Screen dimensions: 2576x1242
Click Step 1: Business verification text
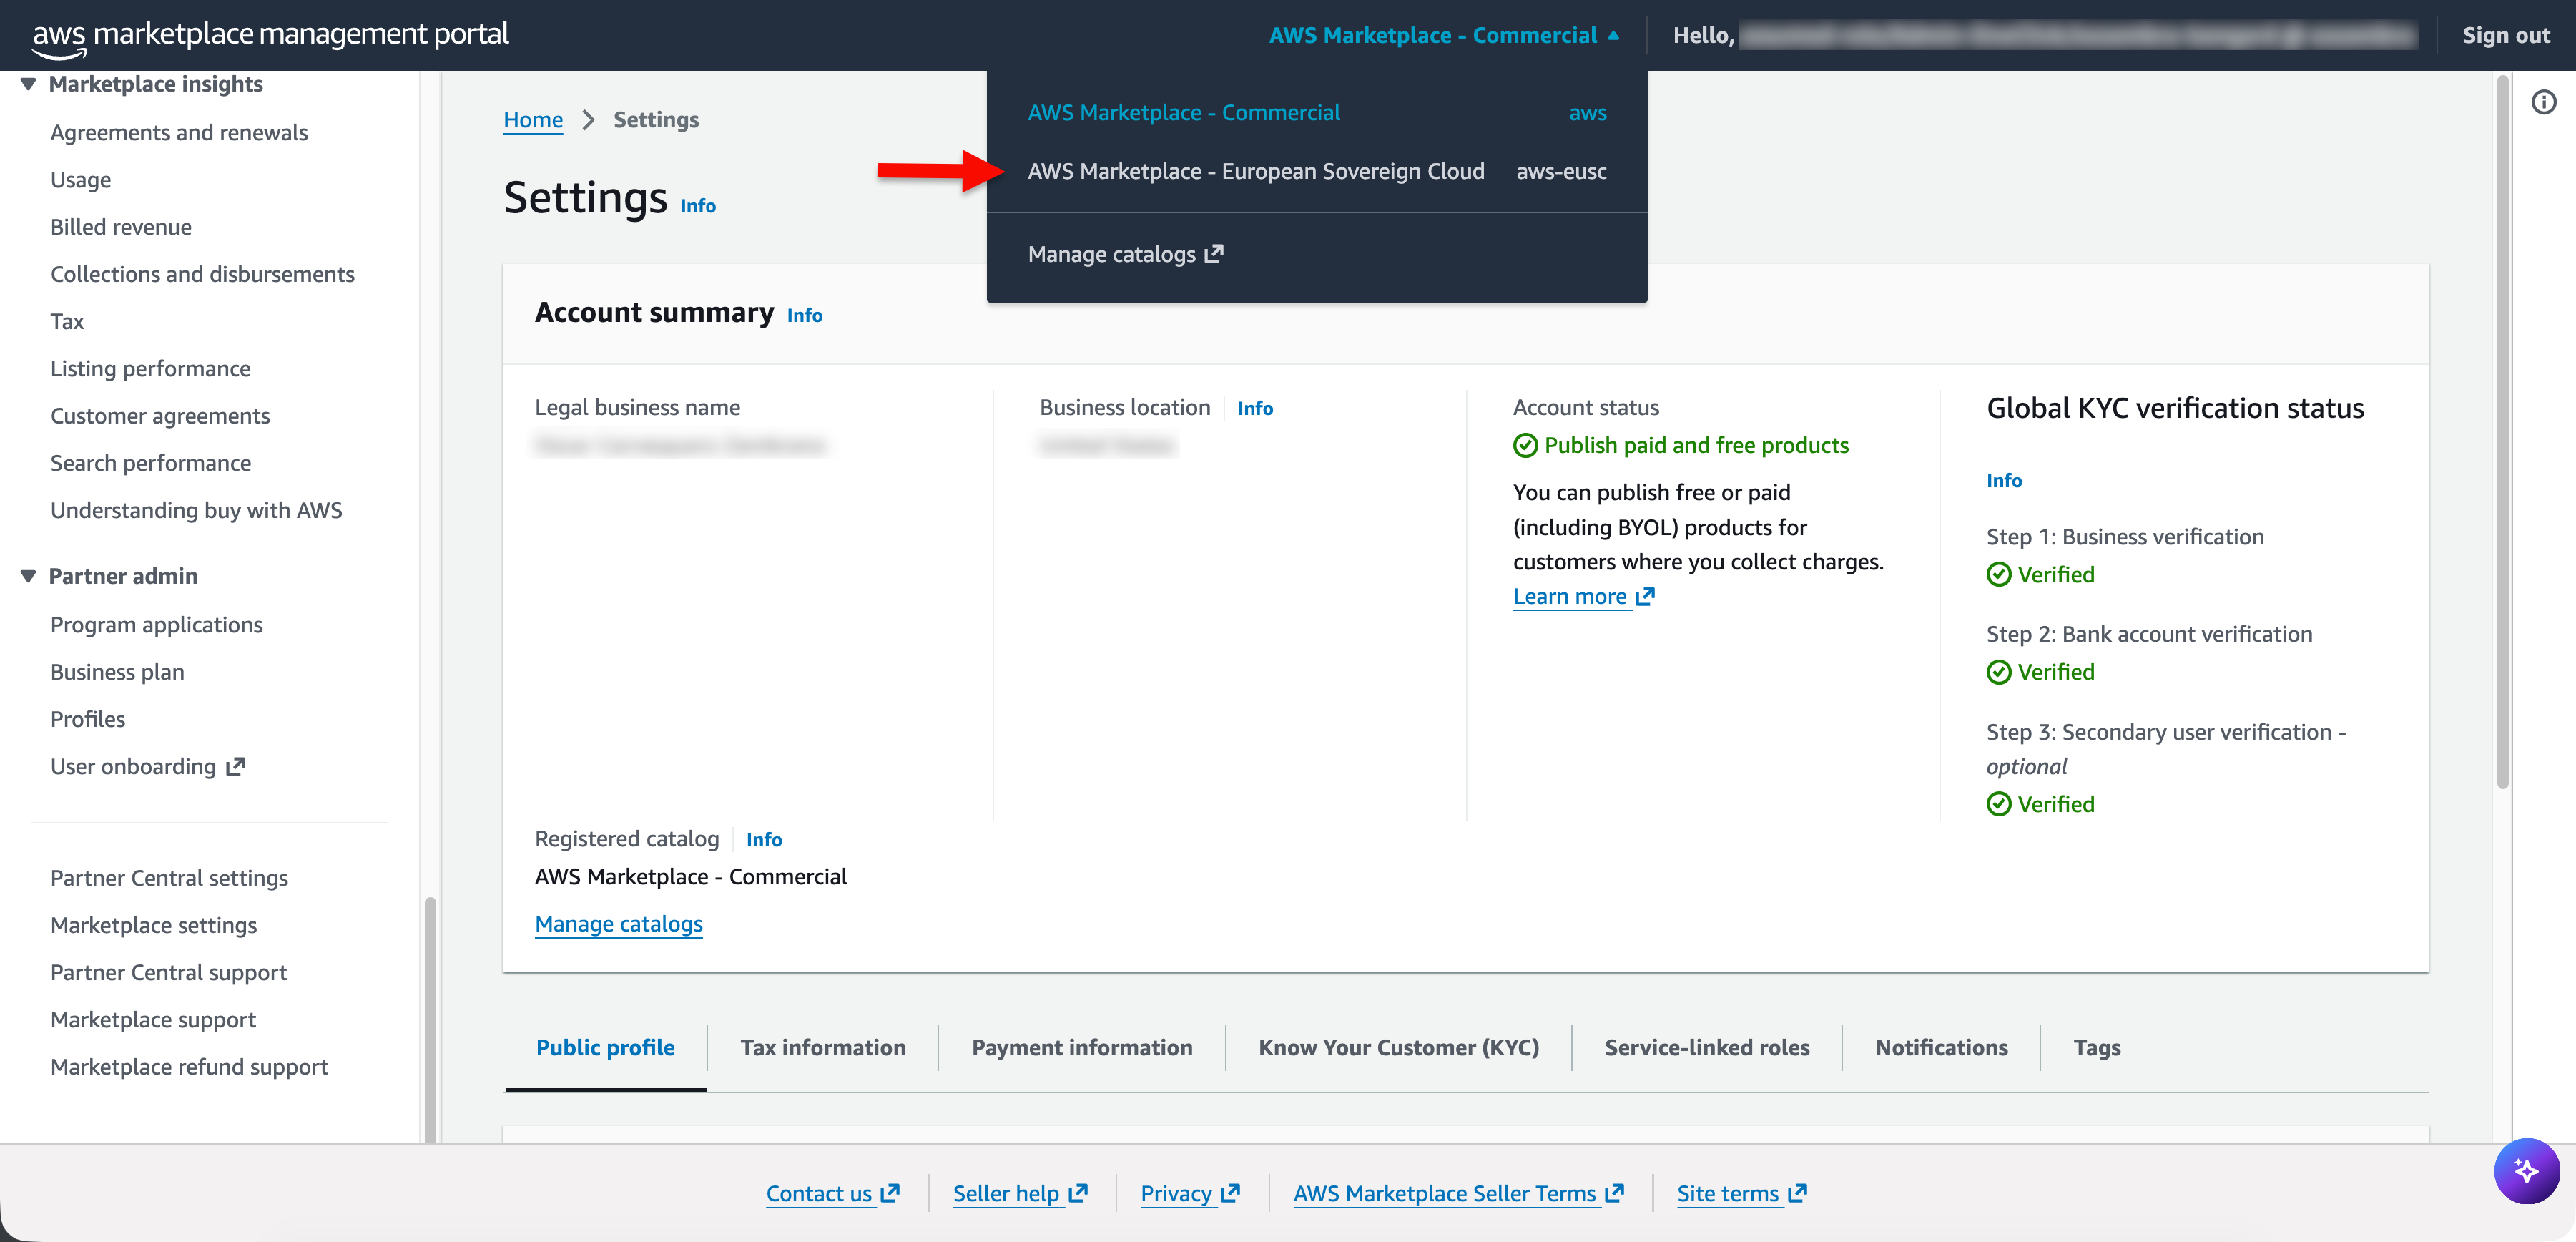(2125, 537)
